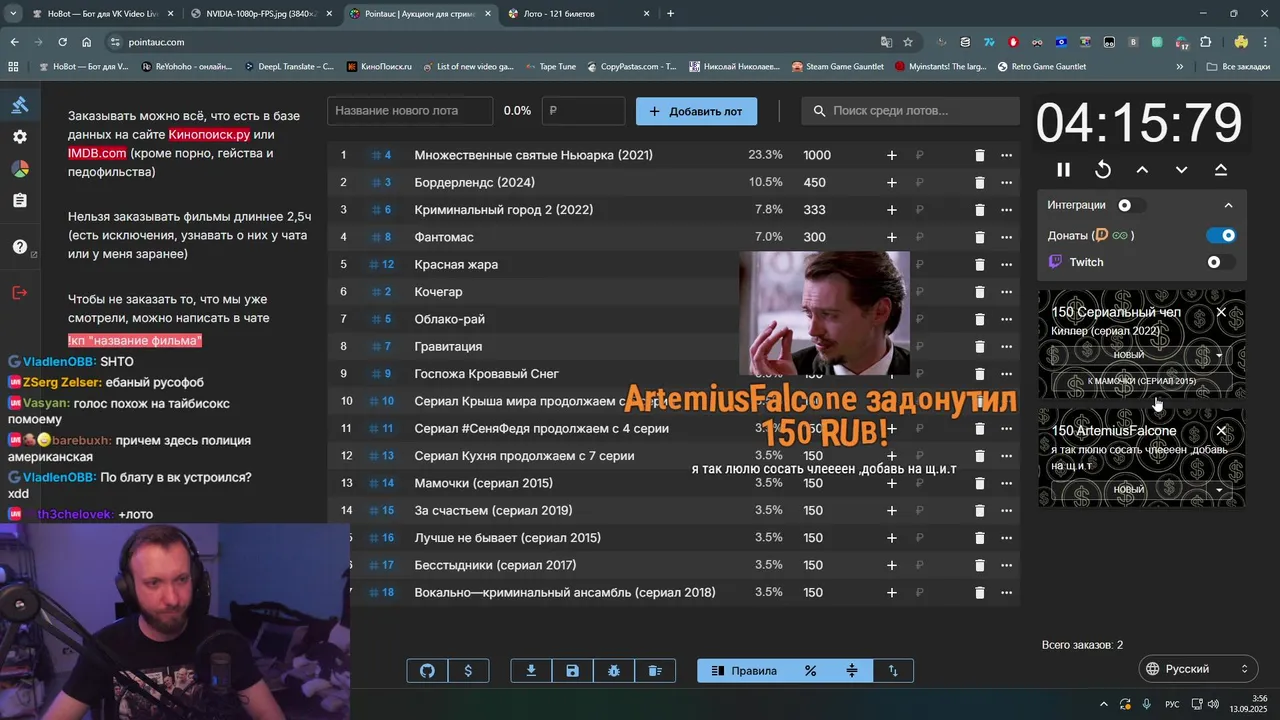Pause the auction timer
This screenshot has height=720, width=1280.
coord(1063,170)
